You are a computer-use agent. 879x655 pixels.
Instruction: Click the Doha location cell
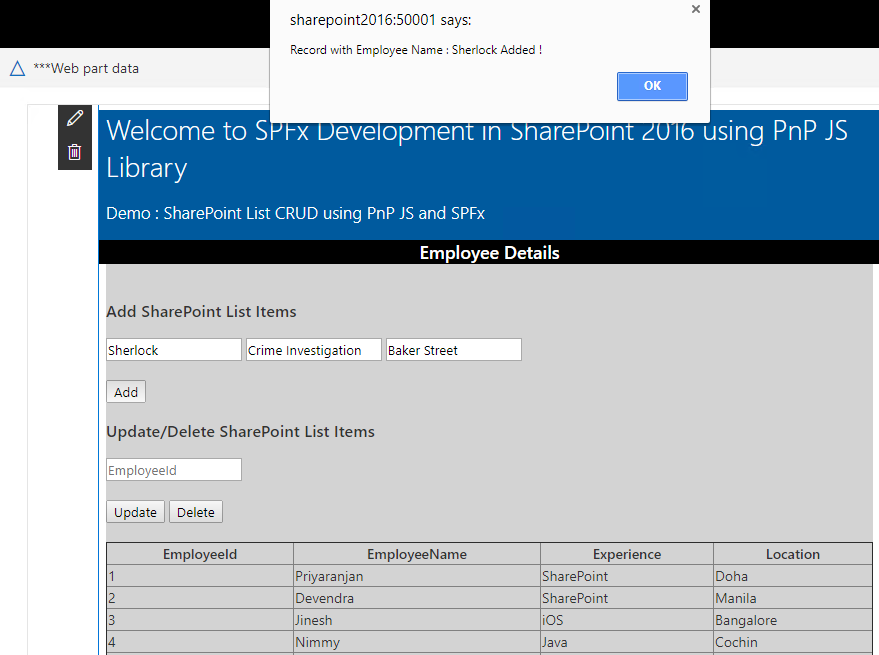pos(793,576)
